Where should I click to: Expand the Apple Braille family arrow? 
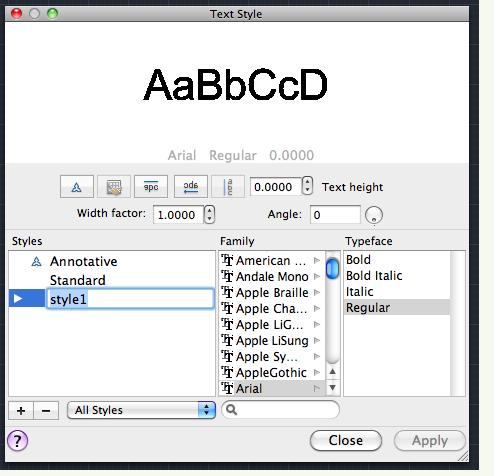point(317,292)
